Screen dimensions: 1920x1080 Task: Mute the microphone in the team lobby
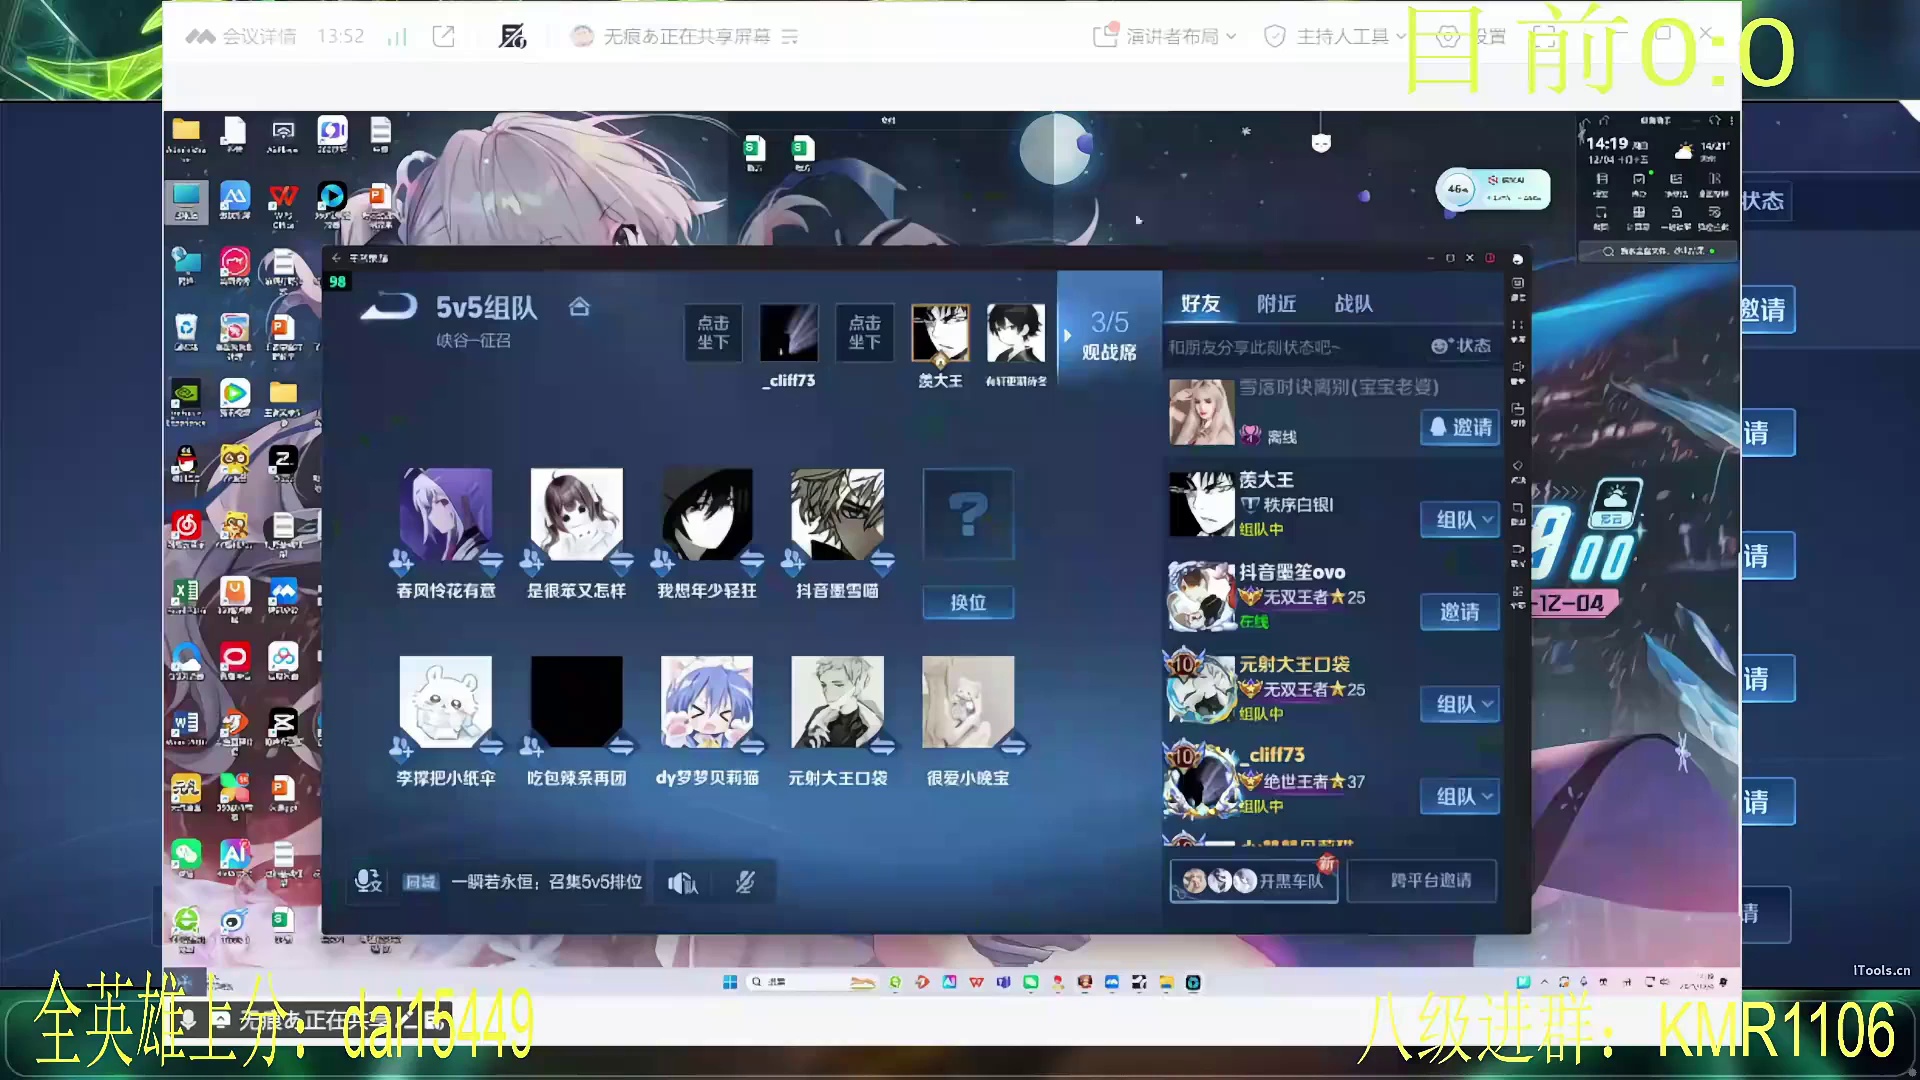745,881
